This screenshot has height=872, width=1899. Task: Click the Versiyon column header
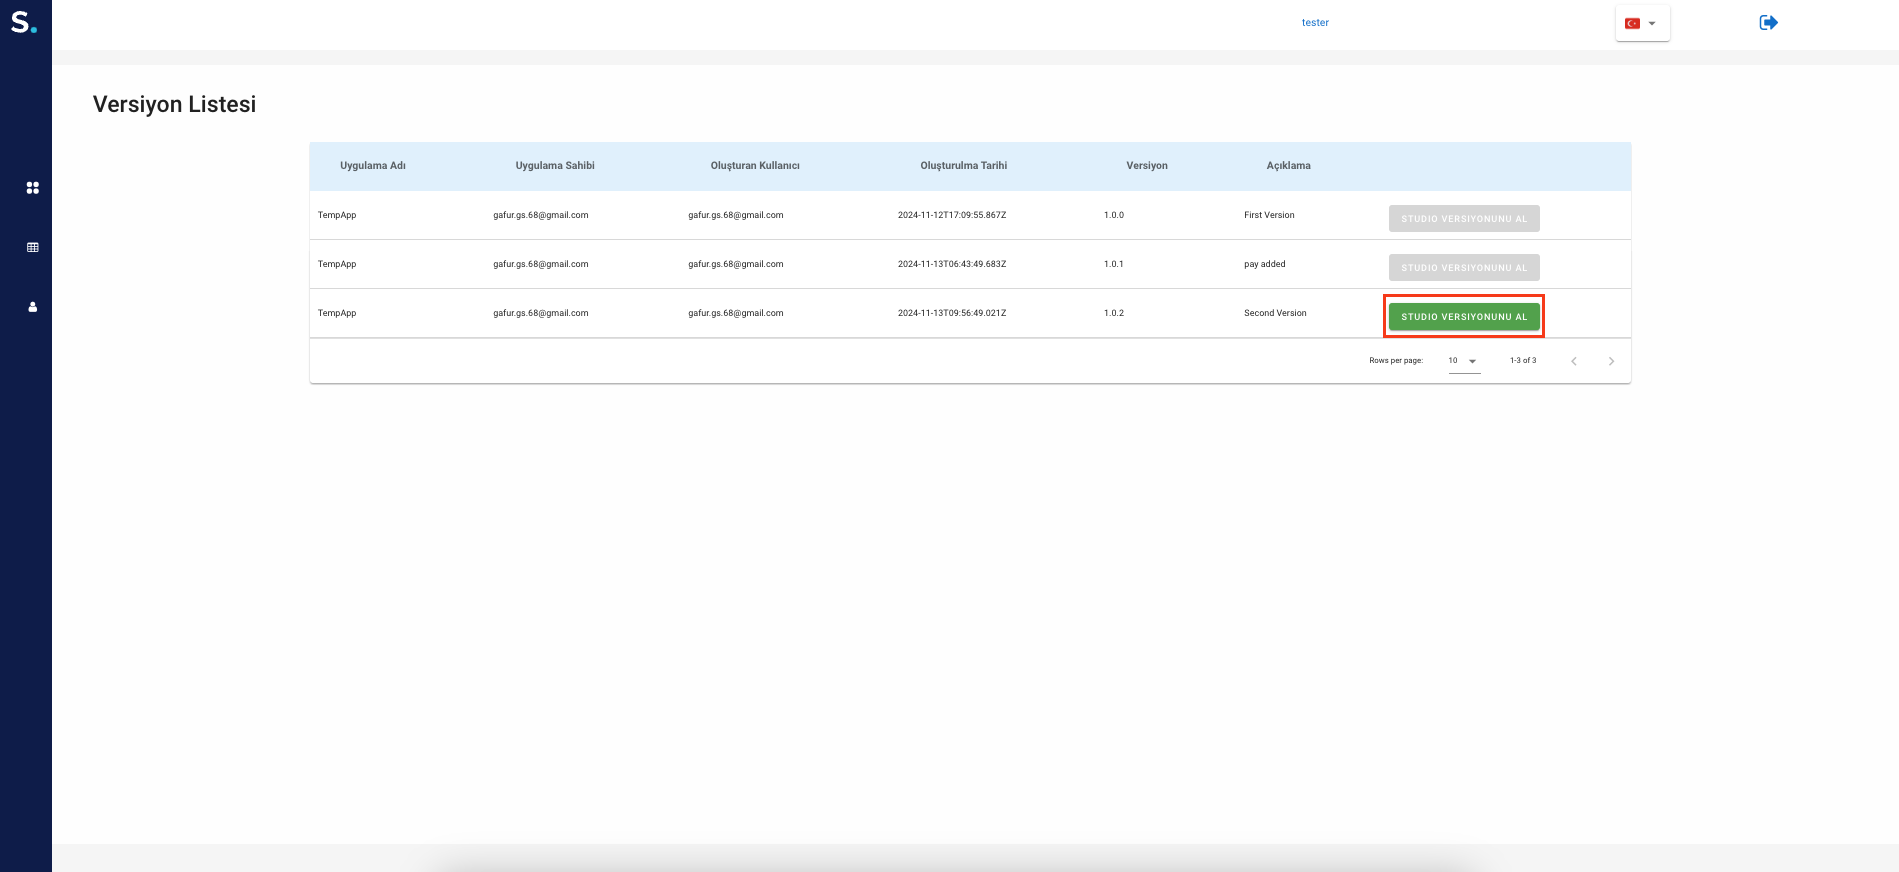(1146, 166)
